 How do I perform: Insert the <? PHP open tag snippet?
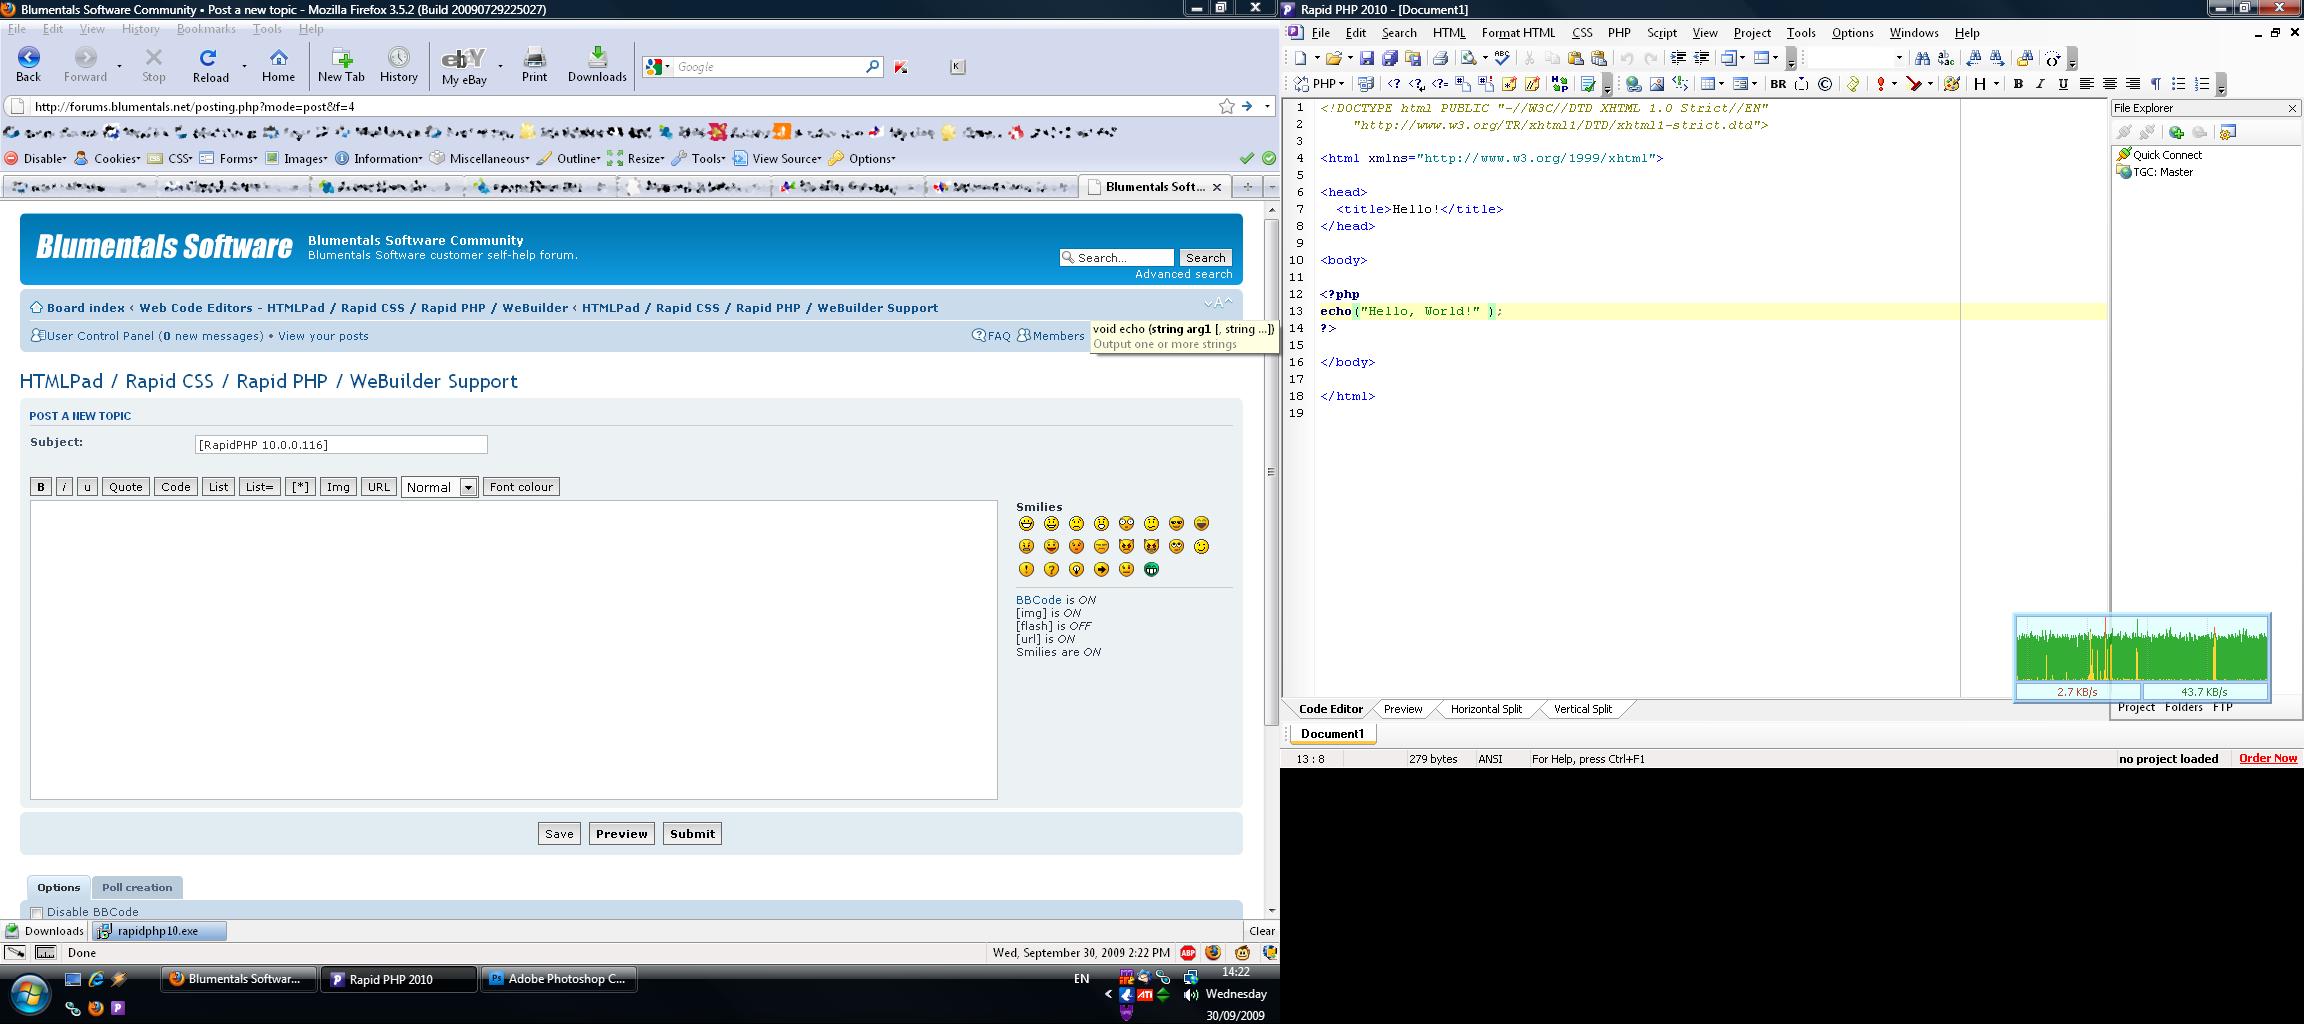click(1393, 84)
